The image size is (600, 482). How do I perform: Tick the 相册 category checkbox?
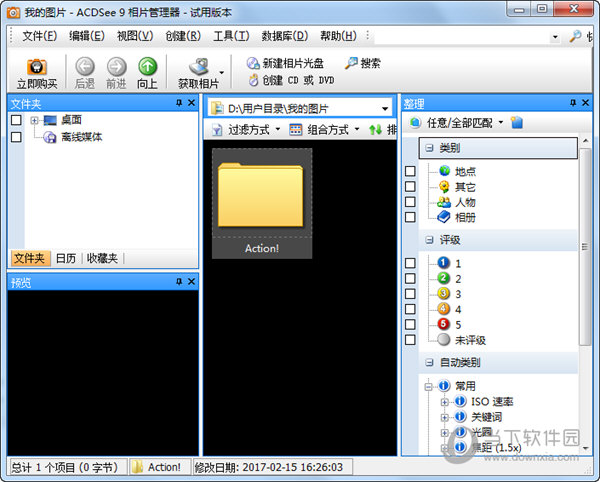(410, 217)
